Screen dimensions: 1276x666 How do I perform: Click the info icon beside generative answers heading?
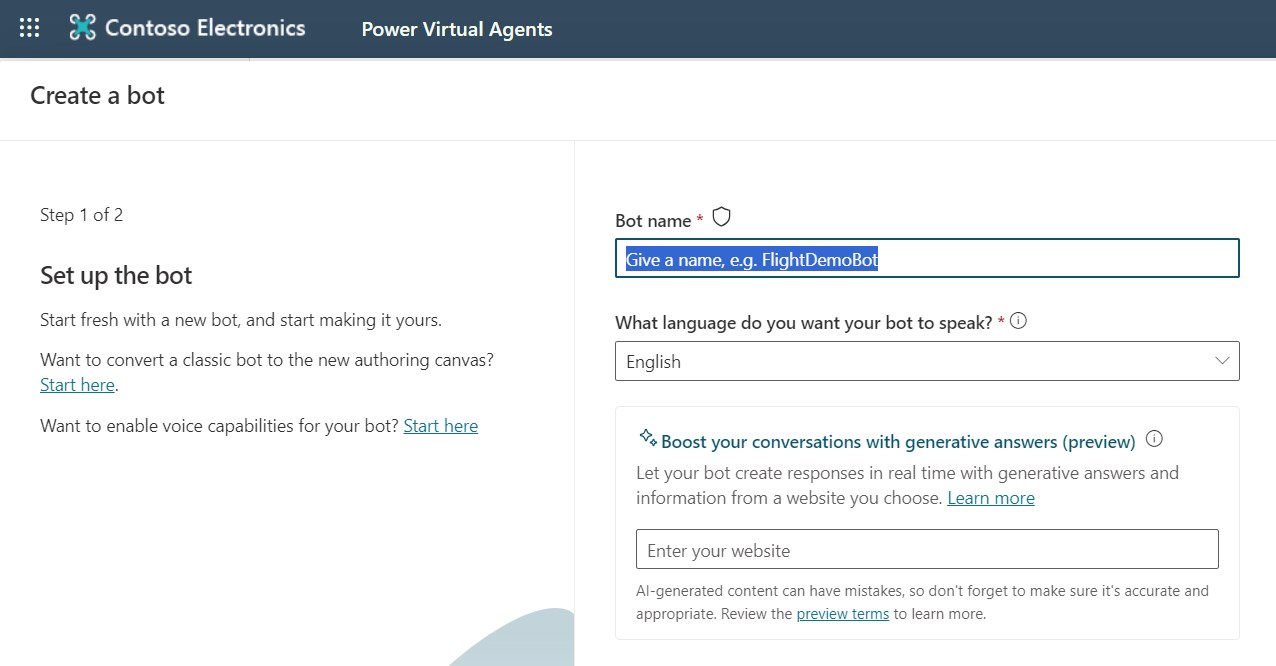[1155, 439]
